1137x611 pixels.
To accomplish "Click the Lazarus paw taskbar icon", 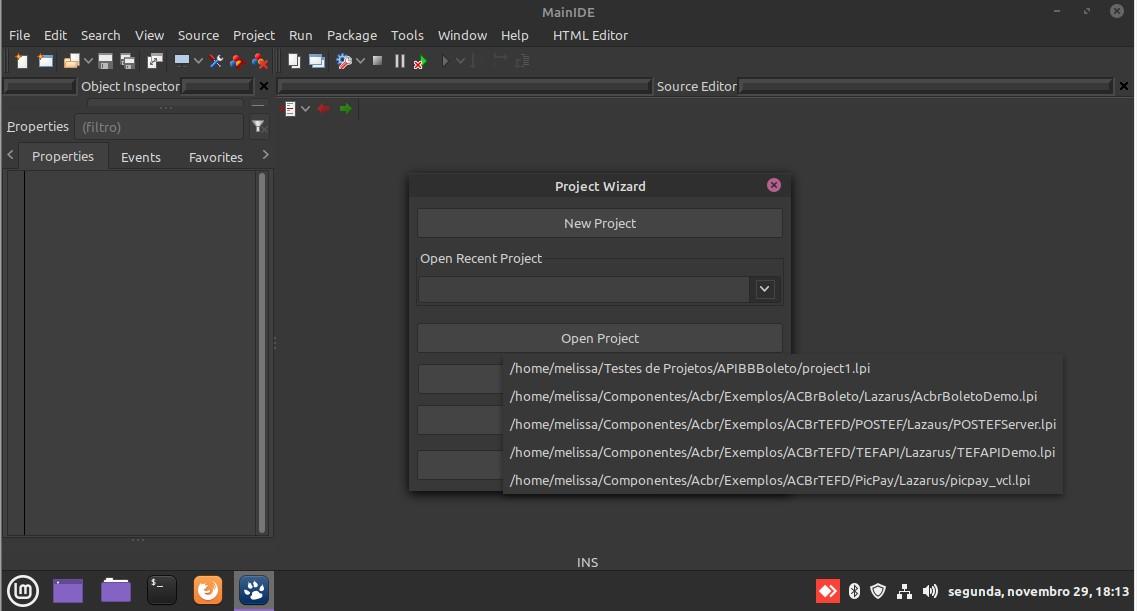I will pyautogui.click(x=254, y=591).
